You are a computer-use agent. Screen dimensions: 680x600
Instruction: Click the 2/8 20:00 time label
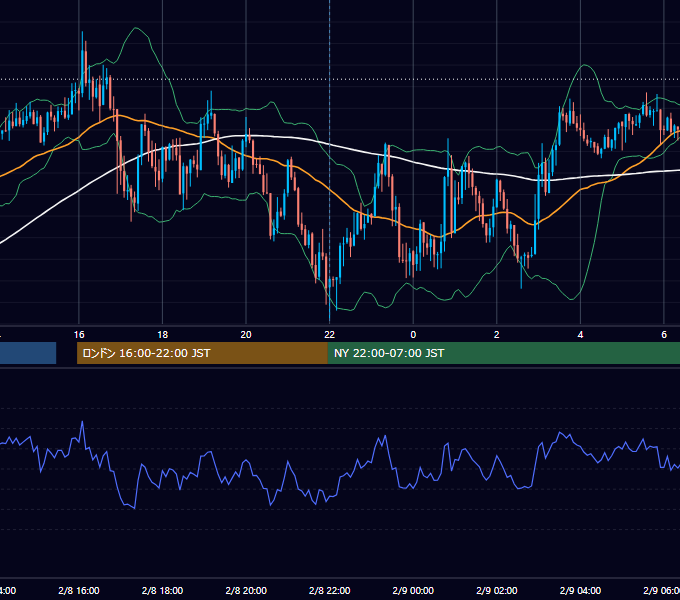[246, 590]
